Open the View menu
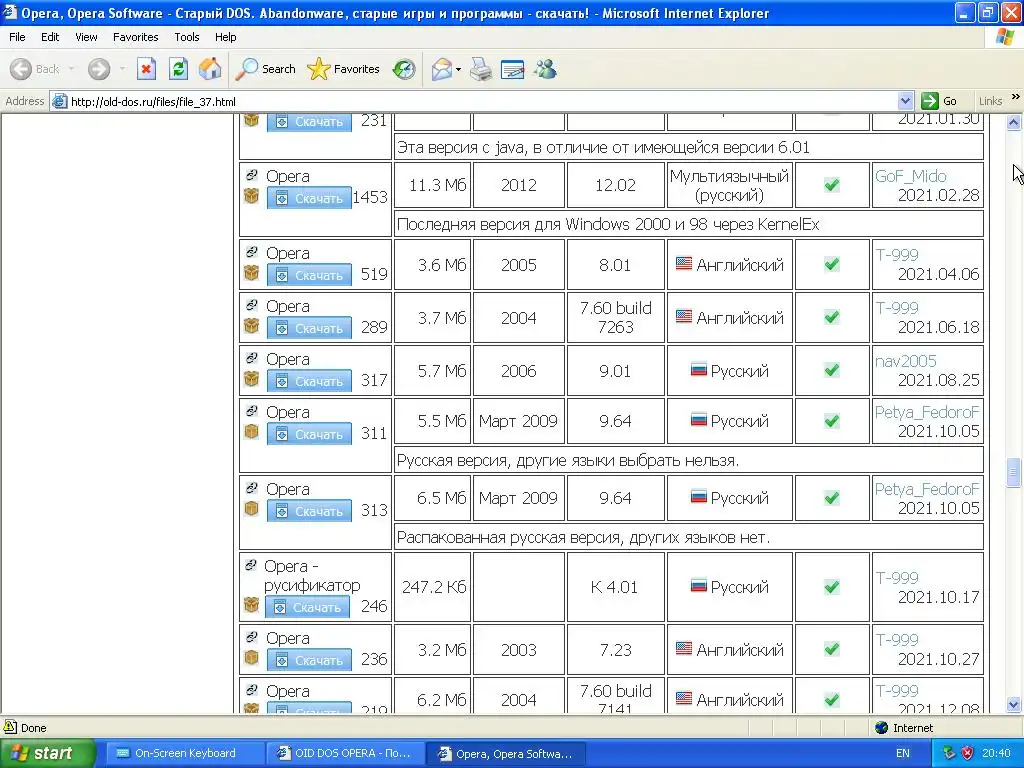Screen dimensions: 1024x768 pyautogui.click(x=86, y=37)
